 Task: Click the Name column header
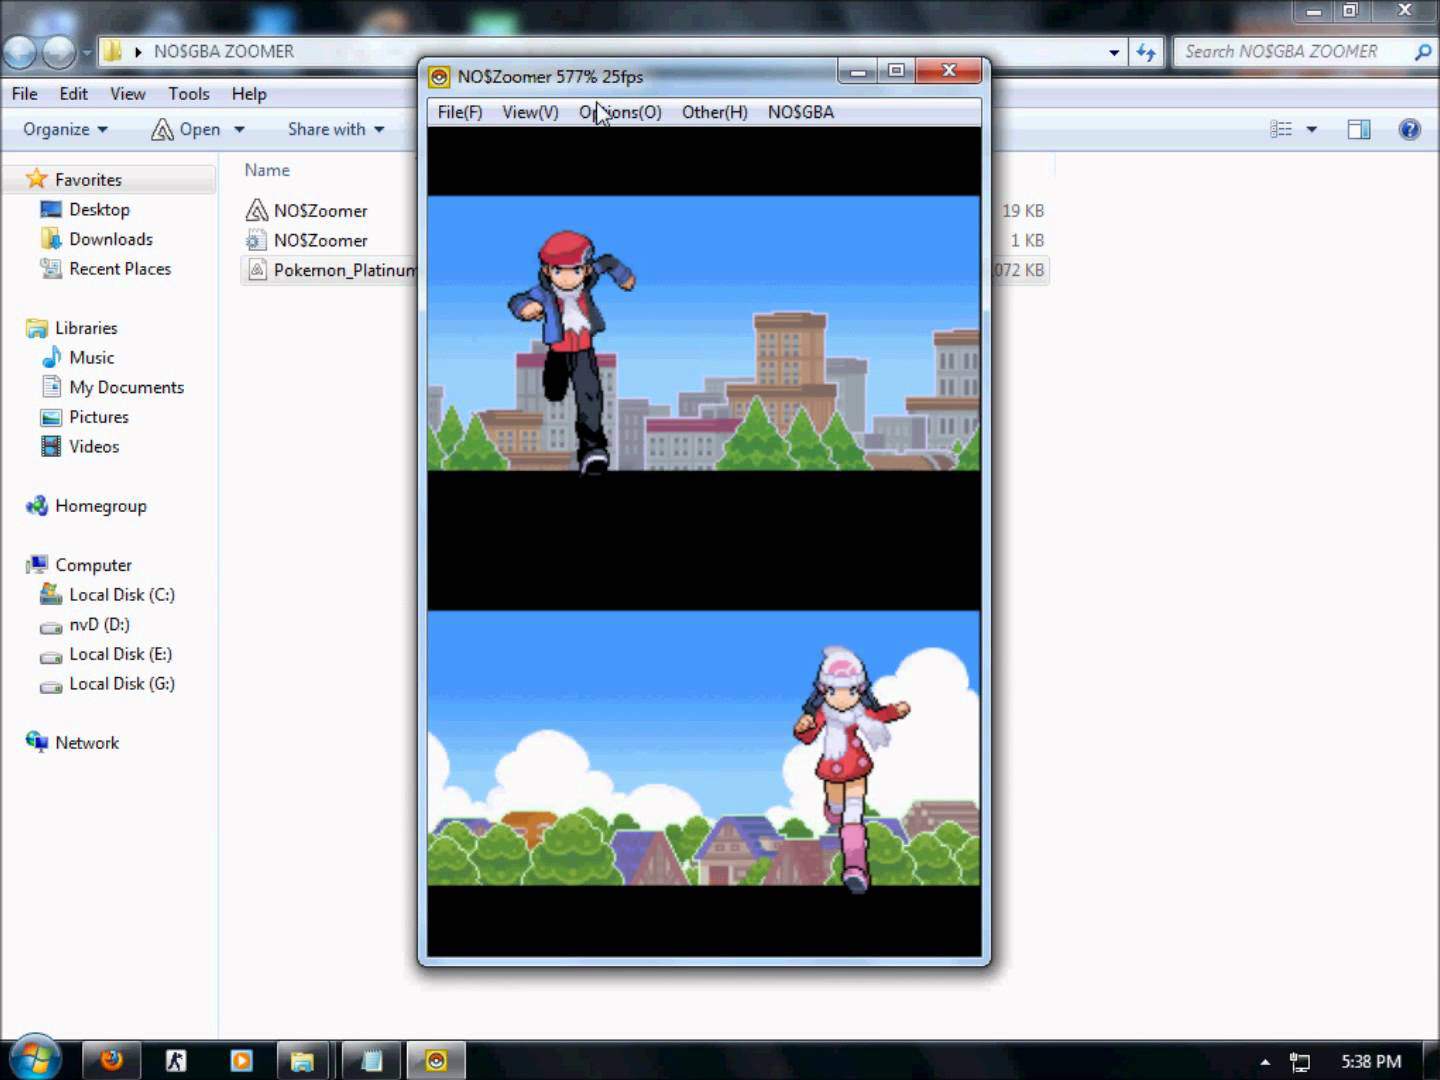(x=267, y=170)
